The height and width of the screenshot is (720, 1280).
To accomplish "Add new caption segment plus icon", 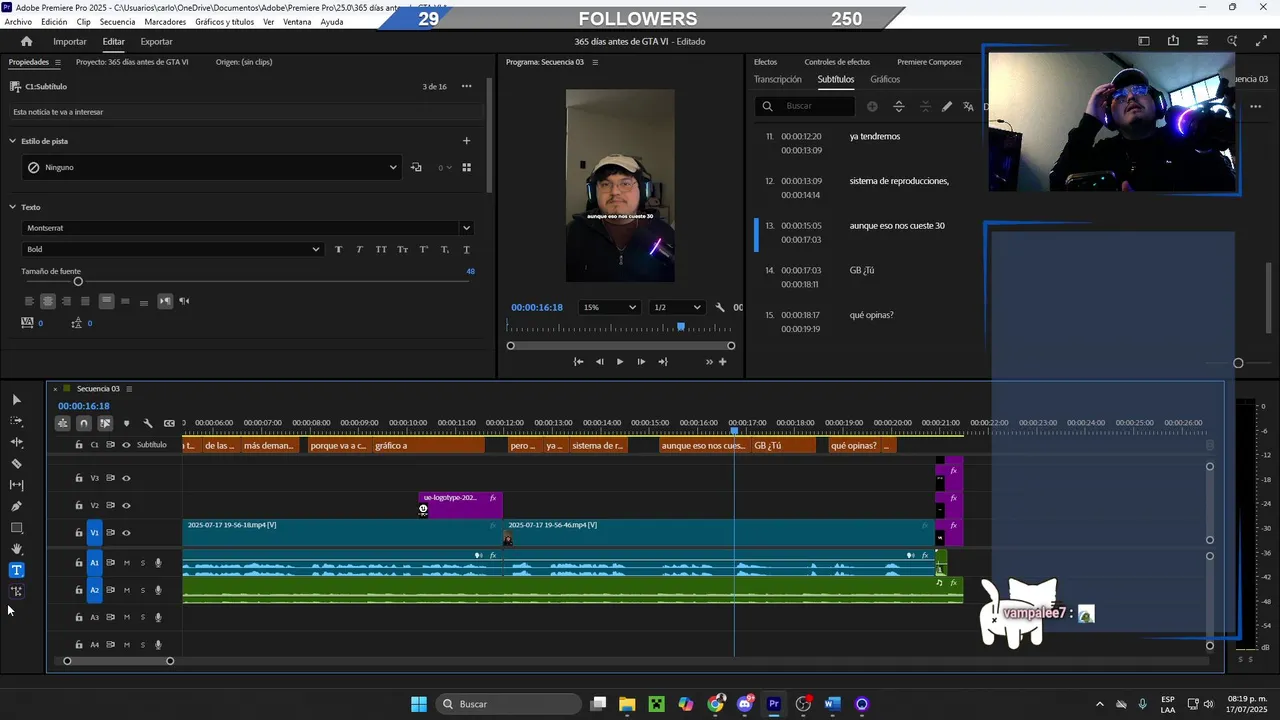I will (872, 106).
